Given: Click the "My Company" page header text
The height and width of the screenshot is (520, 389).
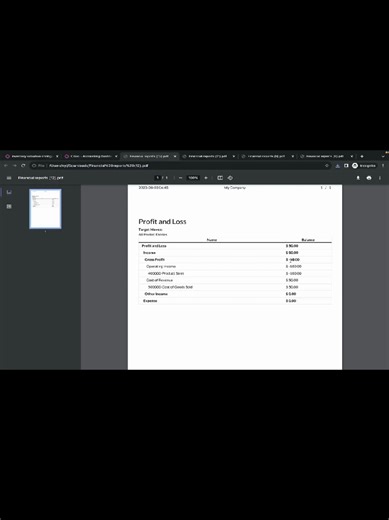Looking at the screenshot, I should [235, 188].
